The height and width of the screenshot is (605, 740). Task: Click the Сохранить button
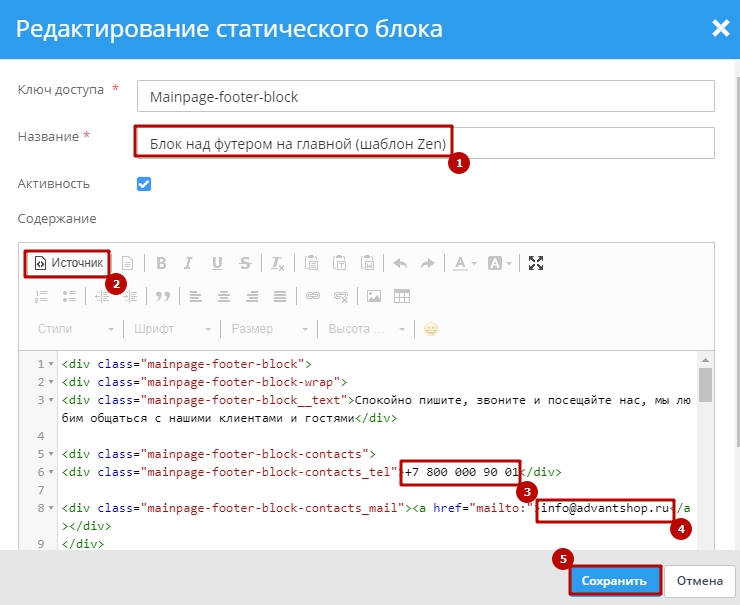616,580
